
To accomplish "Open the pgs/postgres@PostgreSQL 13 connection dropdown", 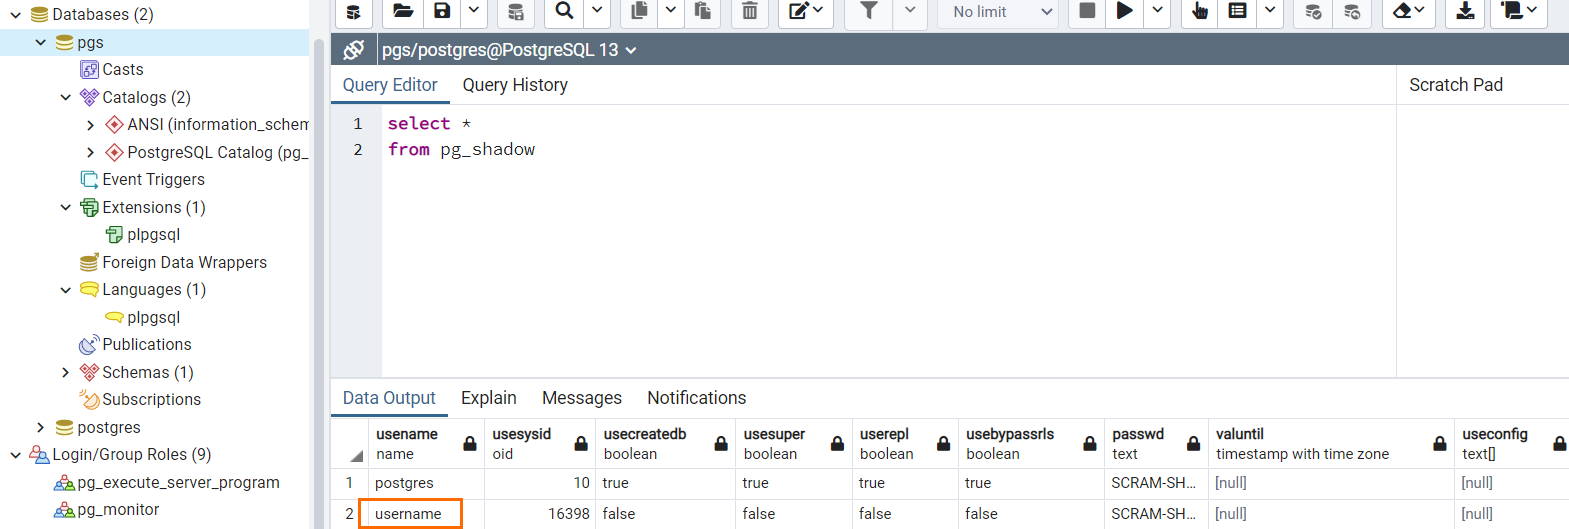I will (x=509, y=50).
